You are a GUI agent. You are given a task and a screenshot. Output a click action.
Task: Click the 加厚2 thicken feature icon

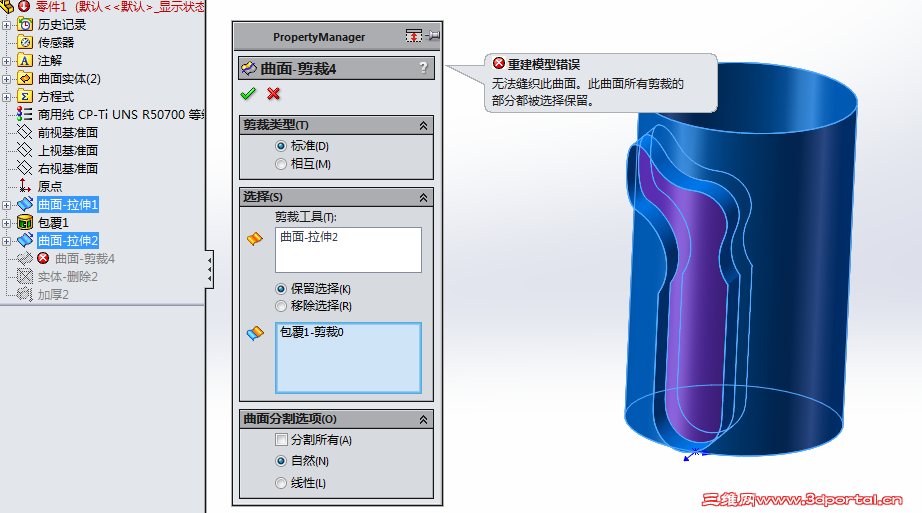coord(25,294)
